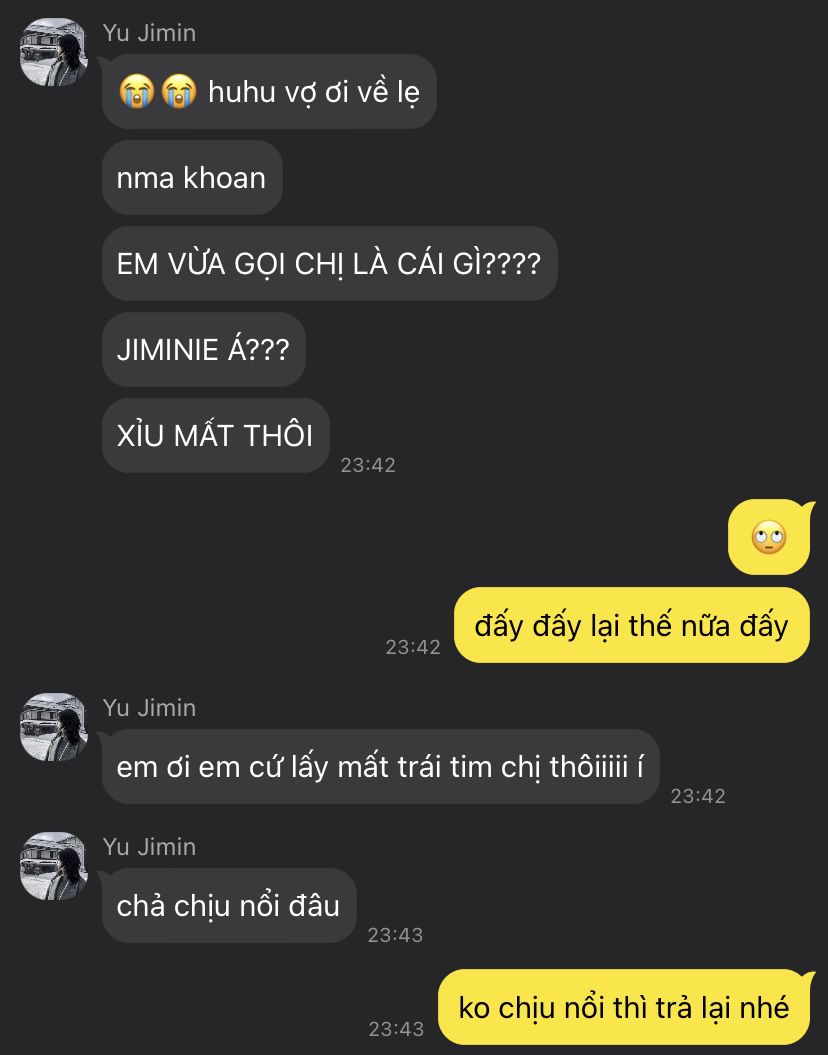The height and width of the screenshot is (1055, 828).
Task: Tap the bottom Yu Jimin avatar
Action: tap(54, 866)
